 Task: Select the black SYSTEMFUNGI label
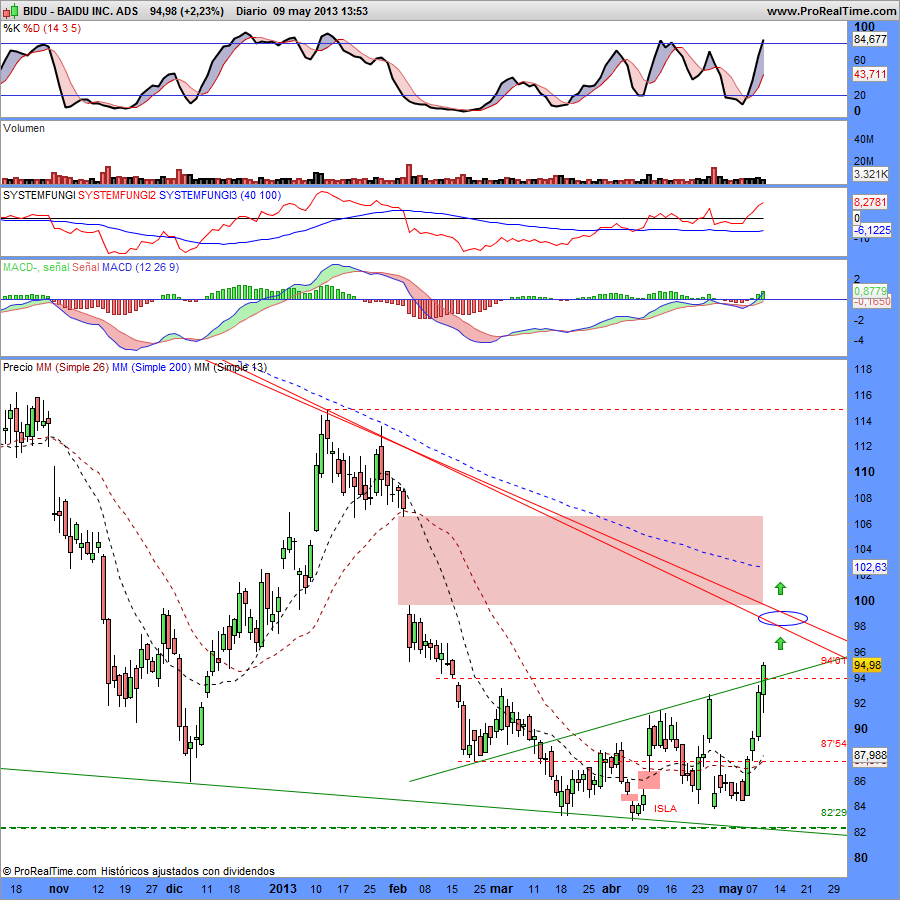click(39, 195)
